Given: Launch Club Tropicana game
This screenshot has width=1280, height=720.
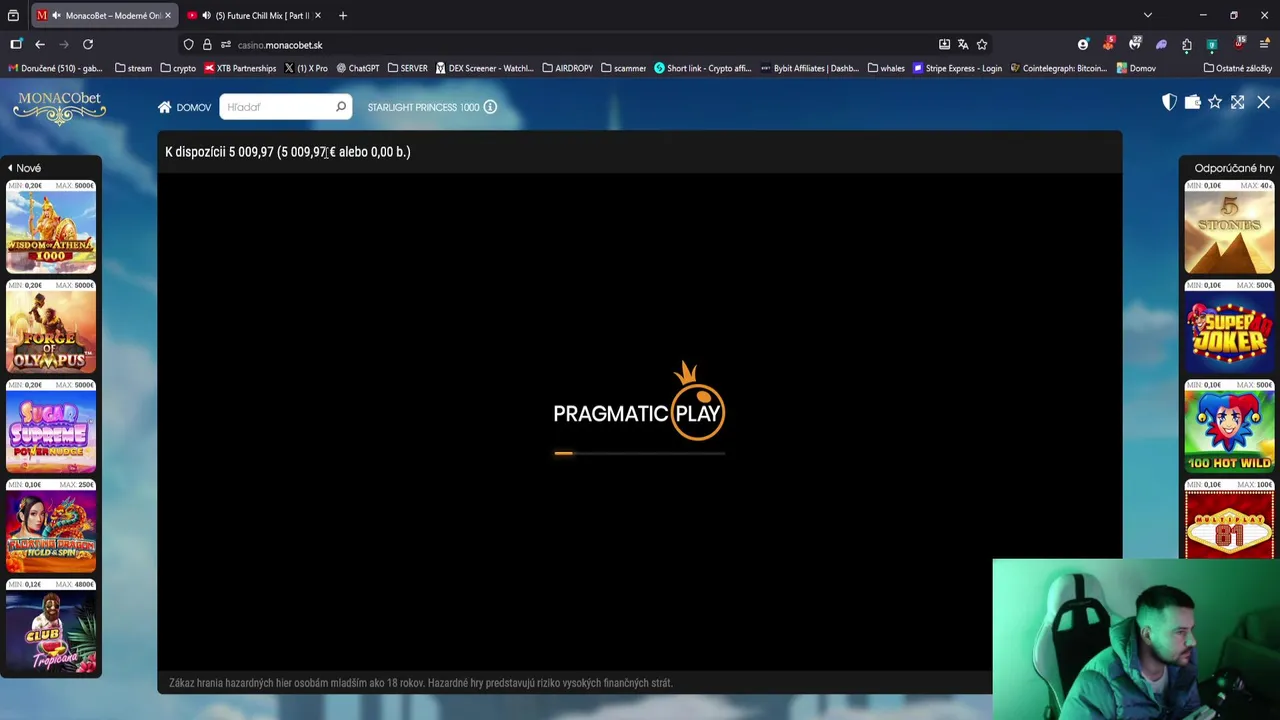Looking at the screenshot, I should [51, 627].
